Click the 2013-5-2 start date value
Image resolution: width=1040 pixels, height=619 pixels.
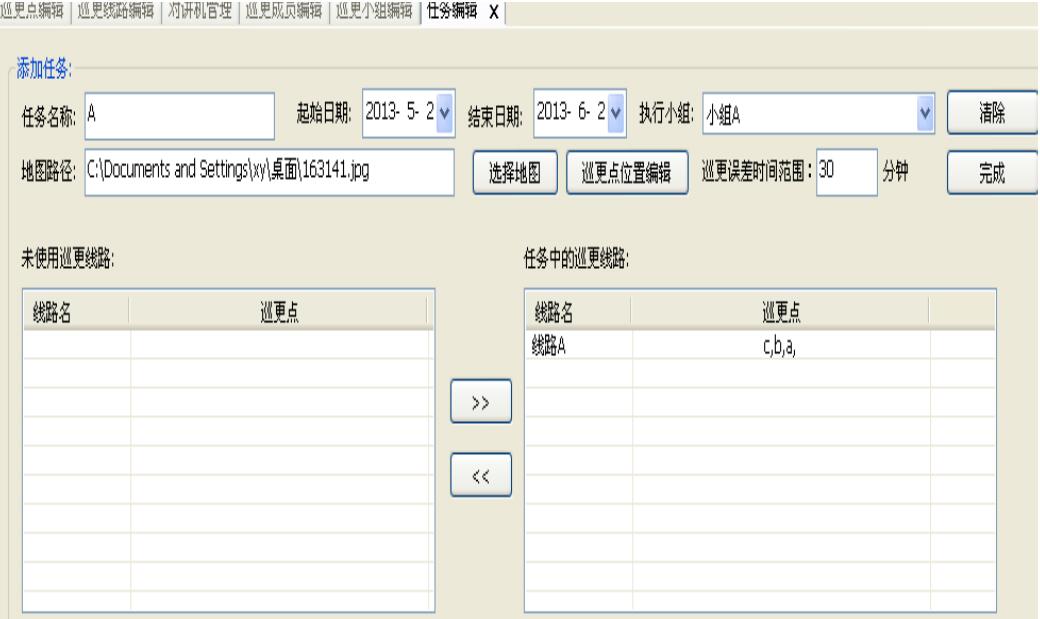[399, 112]
